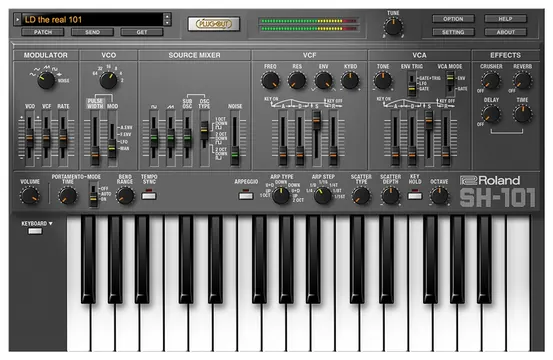Click the VCF KYBD knob
The width and height of the screenshot is (553, 360).
(x=350, y=80)
